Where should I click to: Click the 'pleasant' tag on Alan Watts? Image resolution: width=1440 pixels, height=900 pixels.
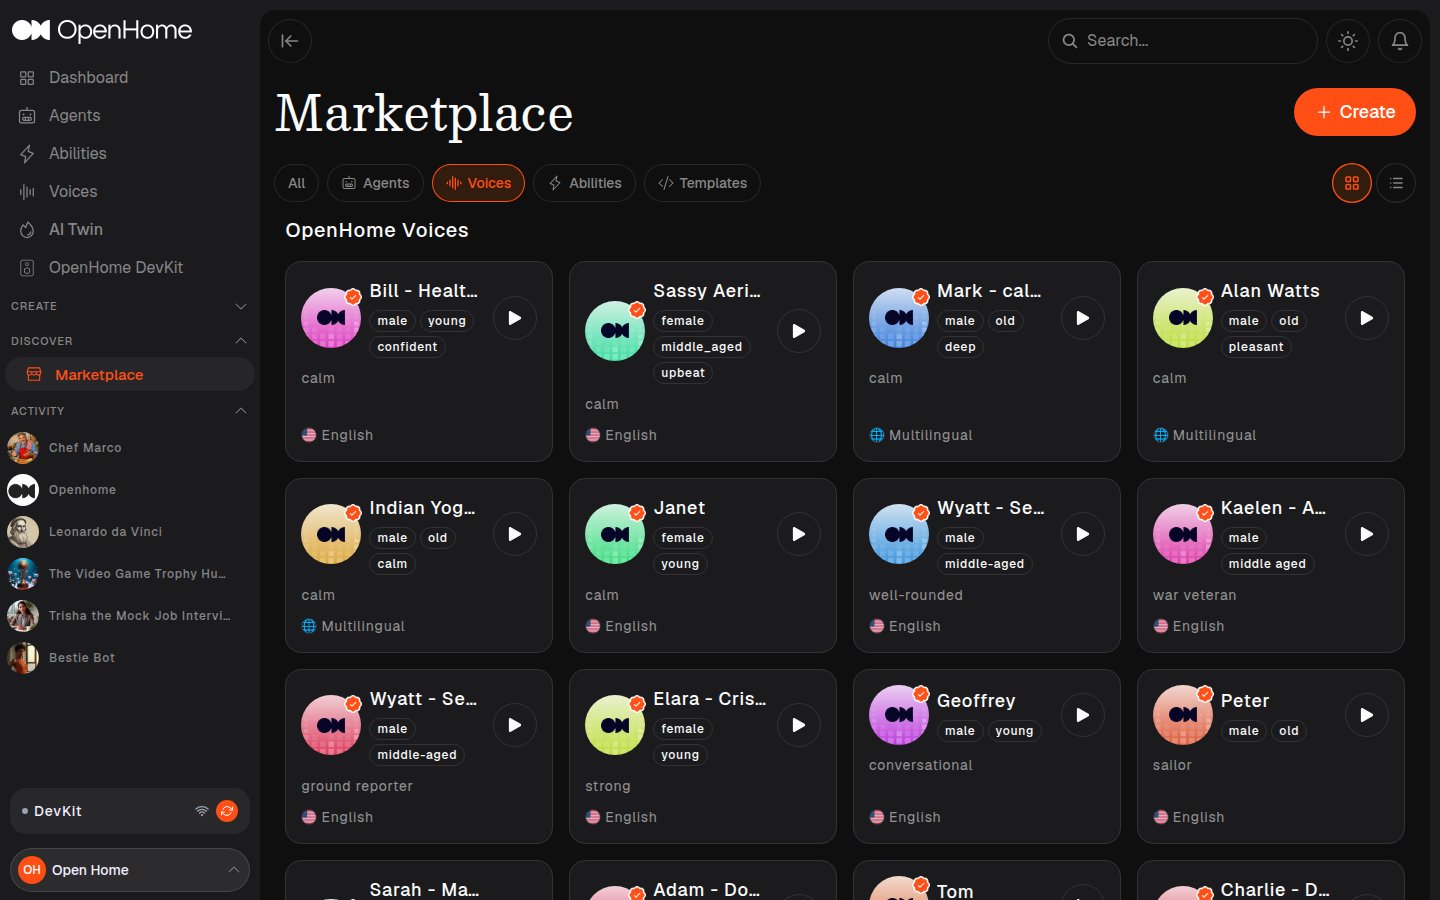pyautogui.click(x=1256, y=347)
